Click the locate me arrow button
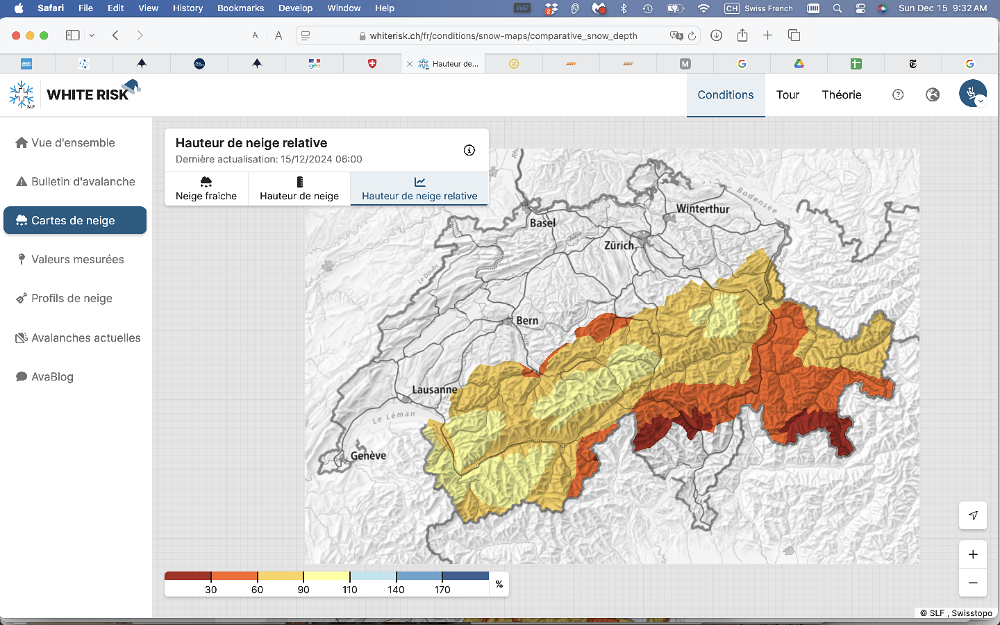The width and height of the screenshot is (1000, 625). 973,514
